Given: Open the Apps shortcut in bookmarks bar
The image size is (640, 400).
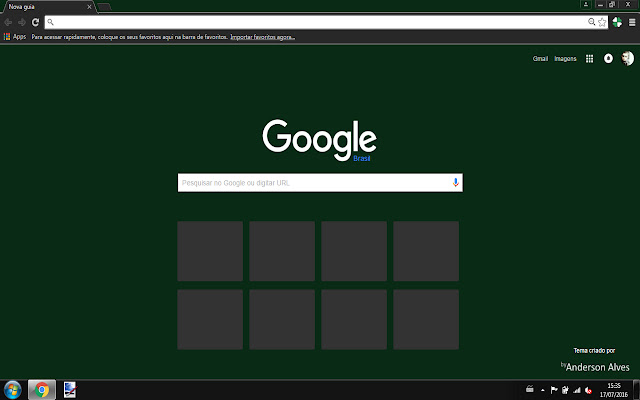Looking at the screenshot, I should 15,37.
